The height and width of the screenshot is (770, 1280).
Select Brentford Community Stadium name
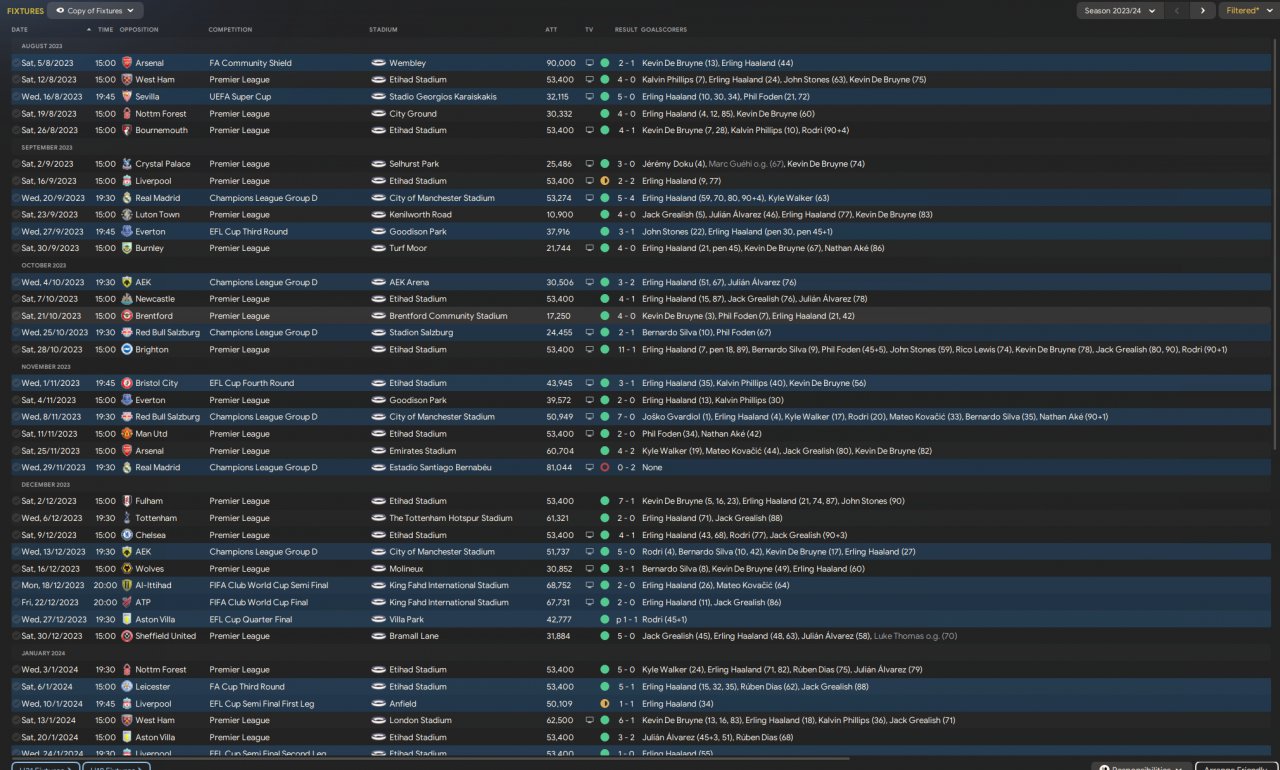pos(448,316)
